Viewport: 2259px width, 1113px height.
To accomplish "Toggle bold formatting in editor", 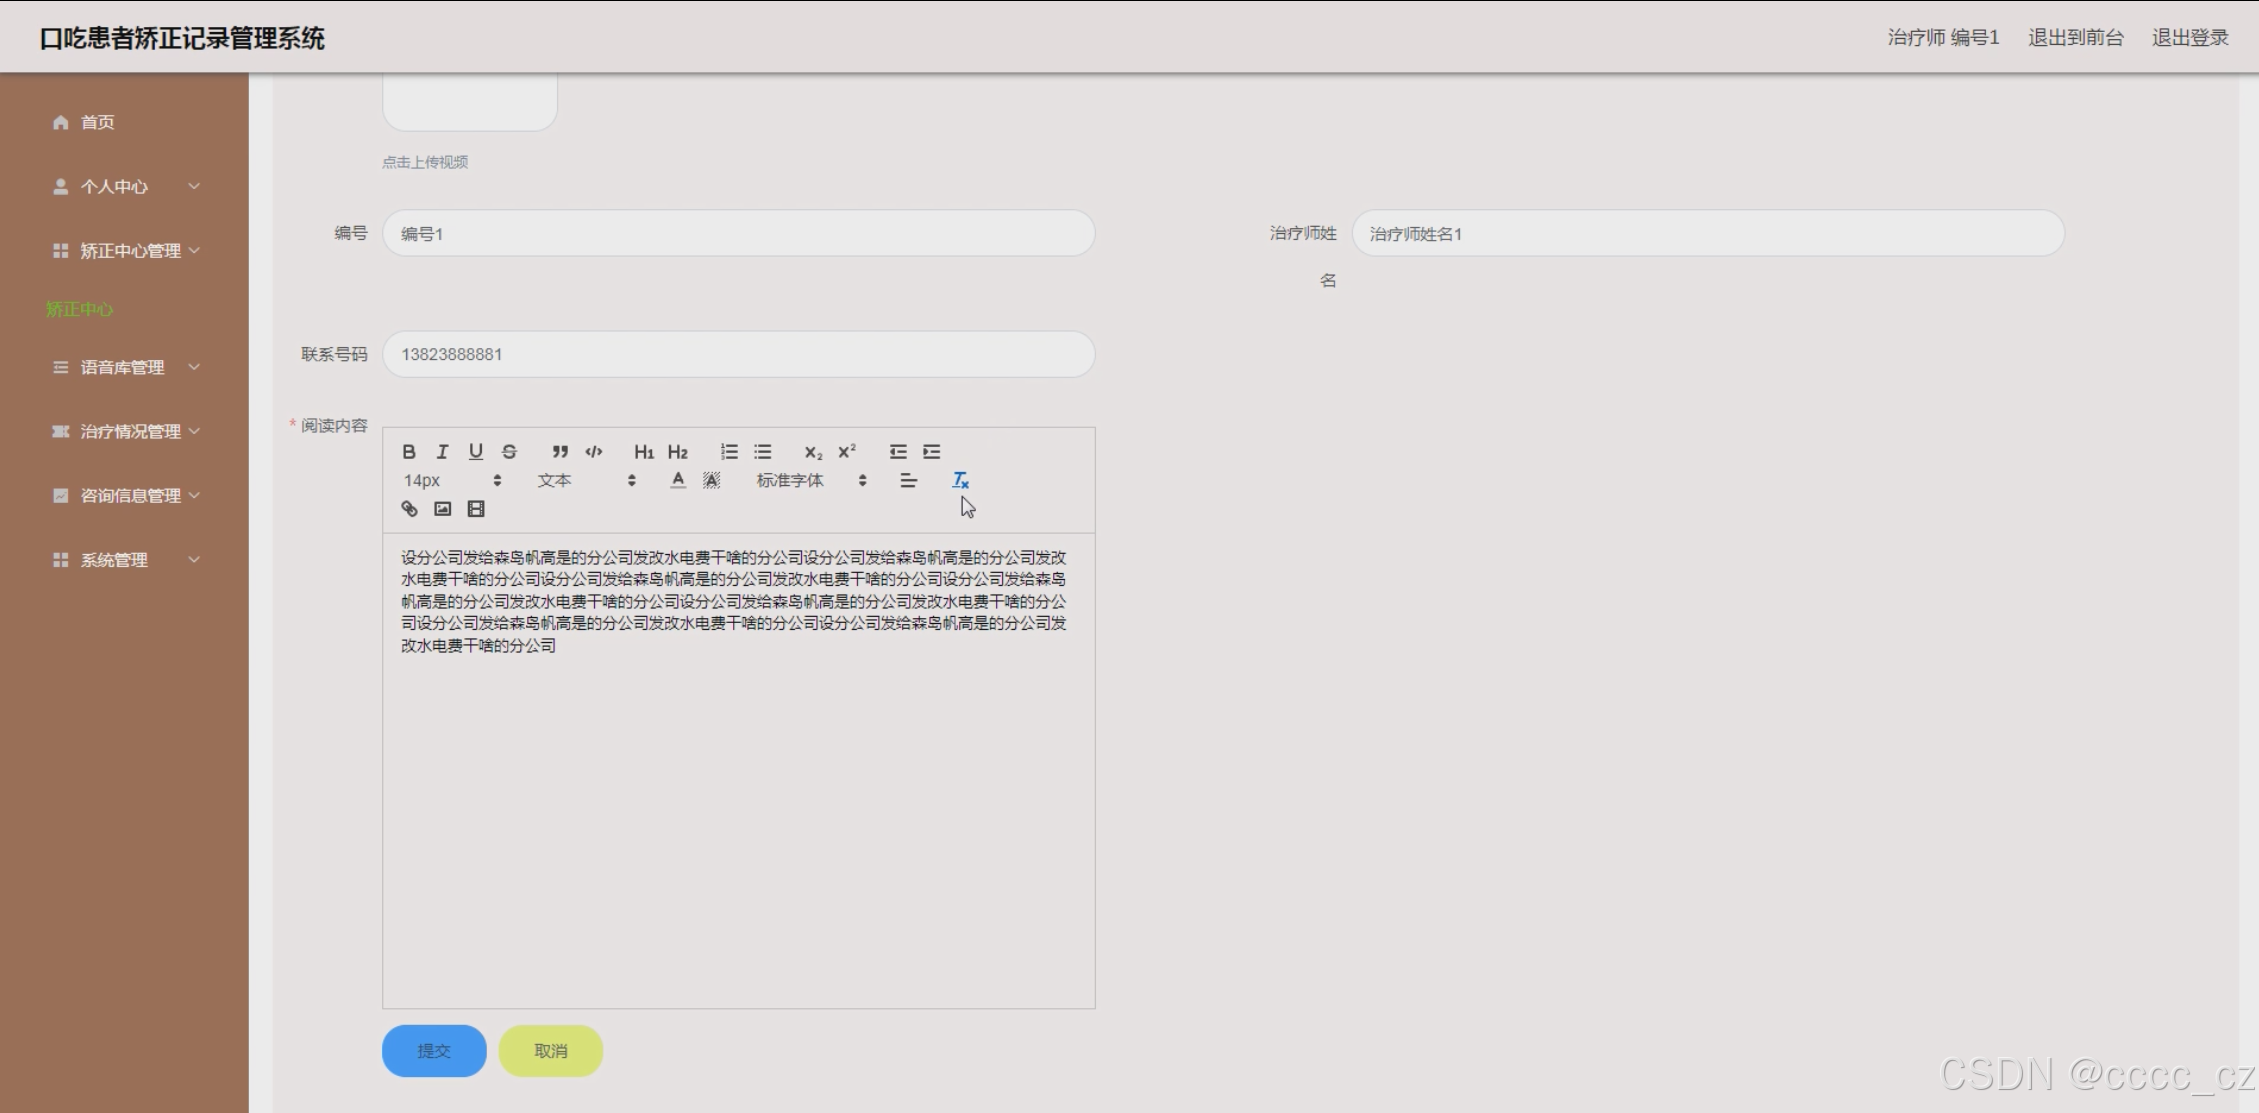I will [x=409, y=452].
